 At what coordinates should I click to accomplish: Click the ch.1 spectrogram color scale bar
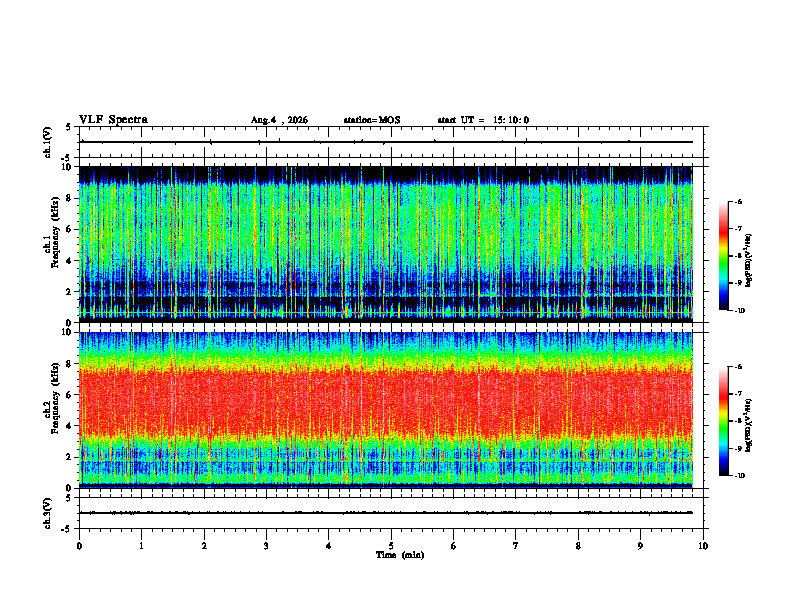tap(723, 256)
